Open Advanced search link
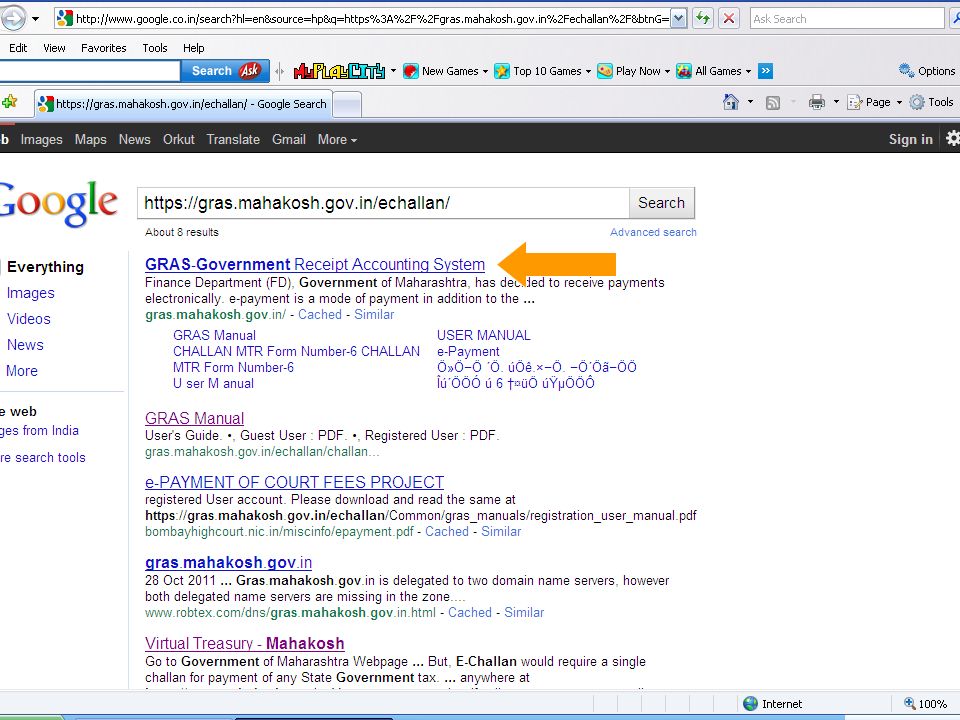 (x=653, y=233)
